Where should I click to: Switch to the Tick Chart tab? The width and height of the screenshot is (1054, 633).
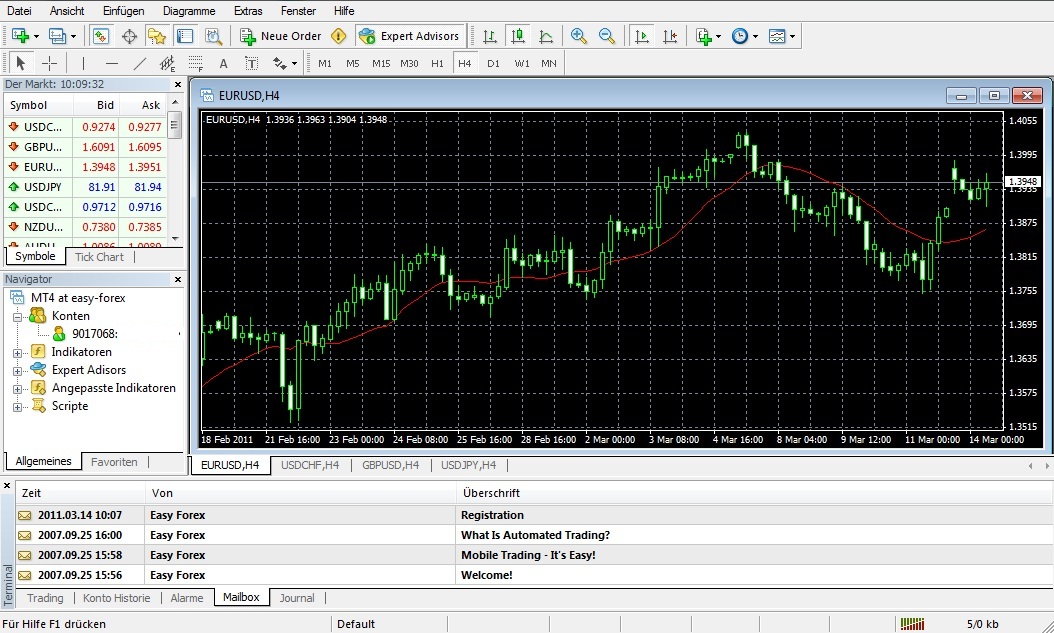(99, 257)
